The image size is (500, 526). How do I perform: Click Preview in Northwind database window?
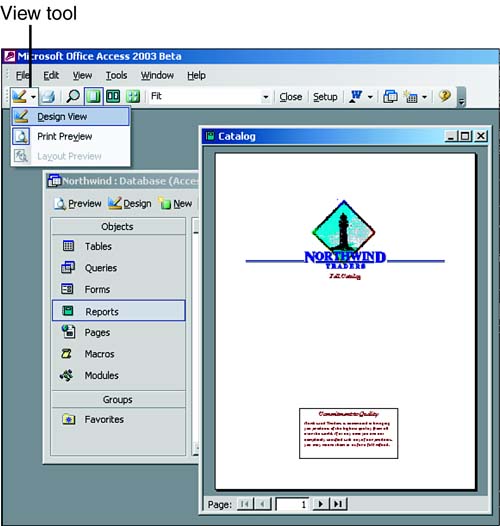(x=78, y=204)
